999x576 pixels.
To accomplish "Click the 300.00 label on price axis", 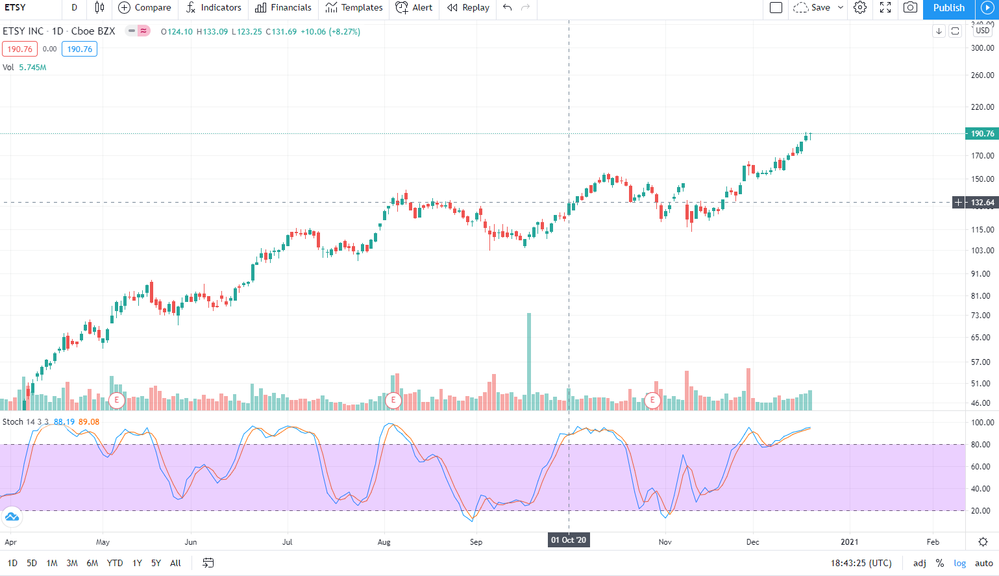I will 982,48.
